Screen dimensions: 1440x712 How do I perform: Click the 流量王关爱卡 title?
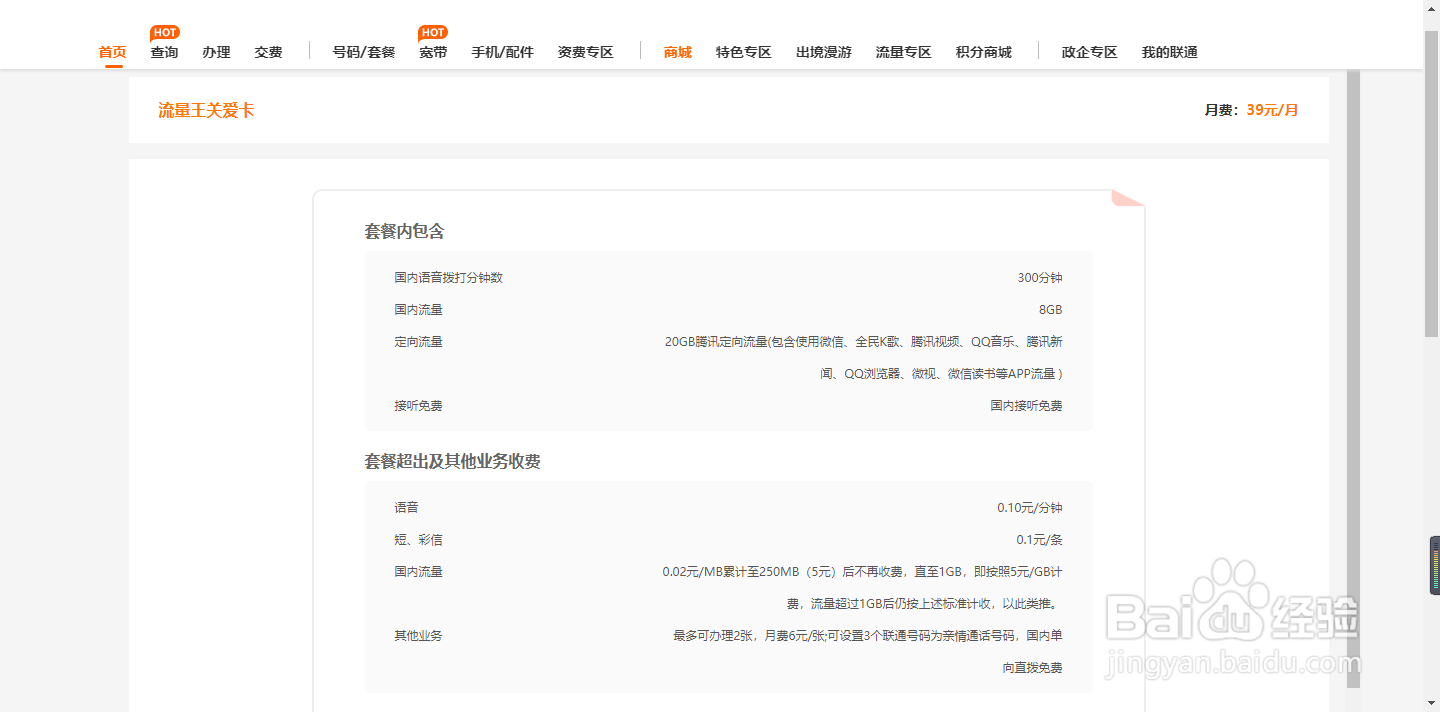click(x=206, y=110)
